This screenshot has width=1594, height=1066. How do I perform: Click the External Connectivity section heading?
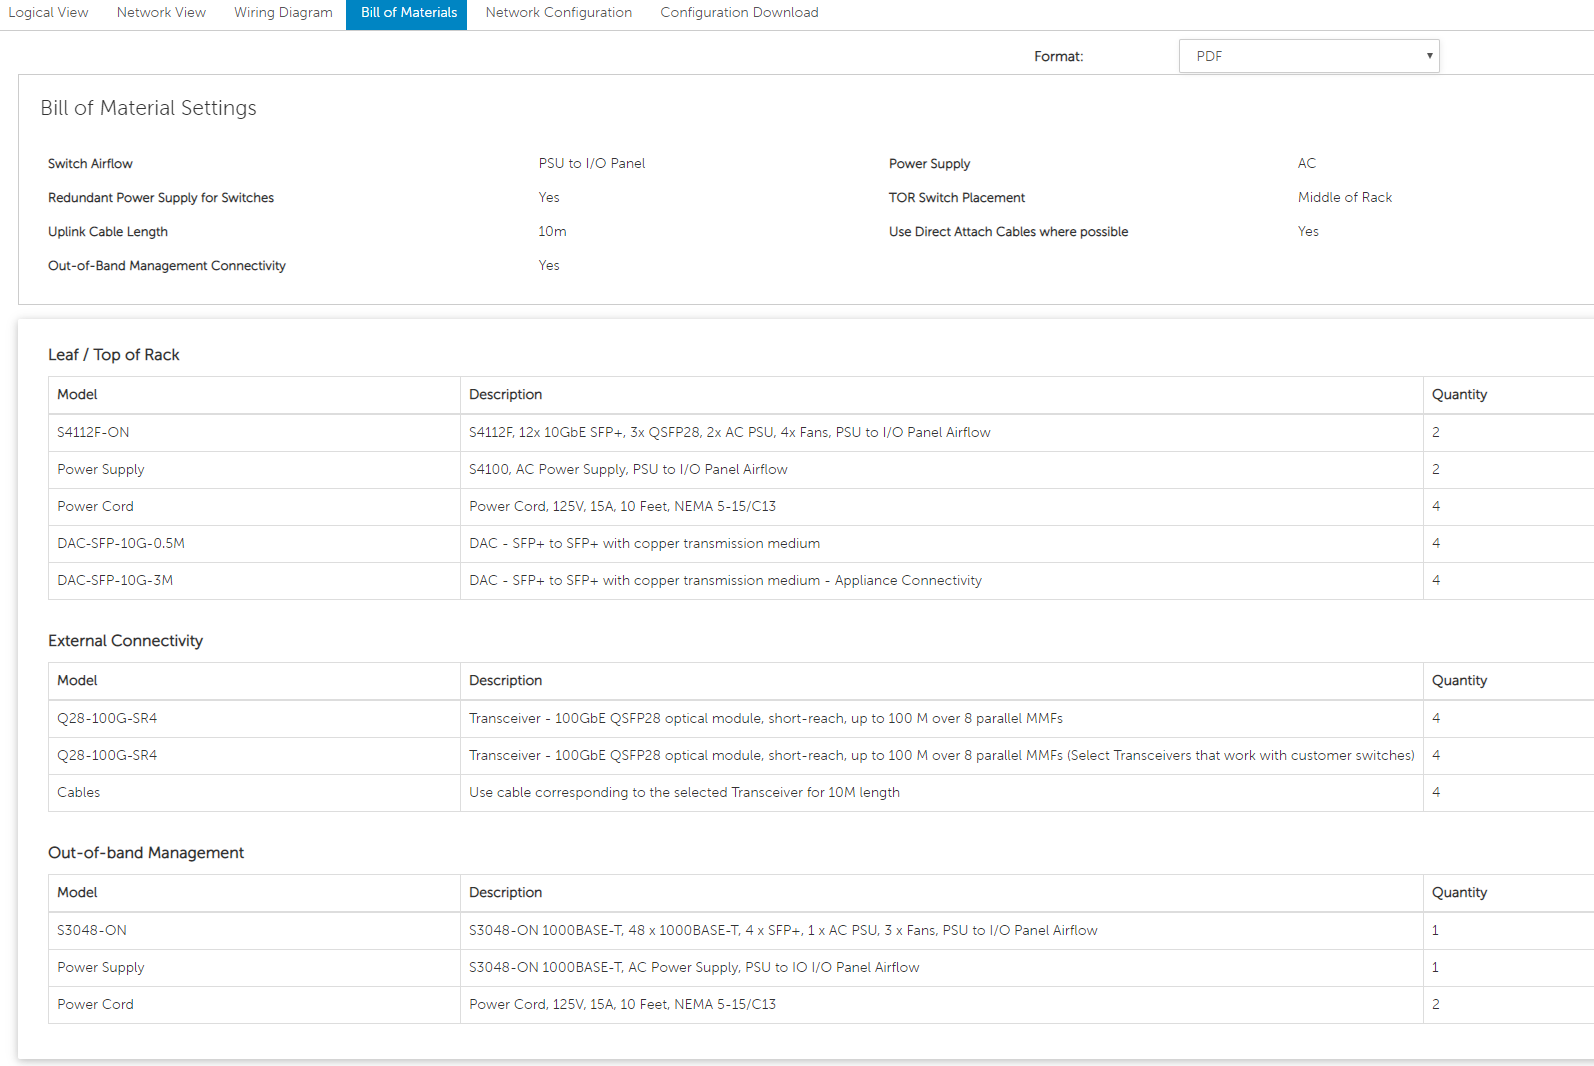coord(126,641)
